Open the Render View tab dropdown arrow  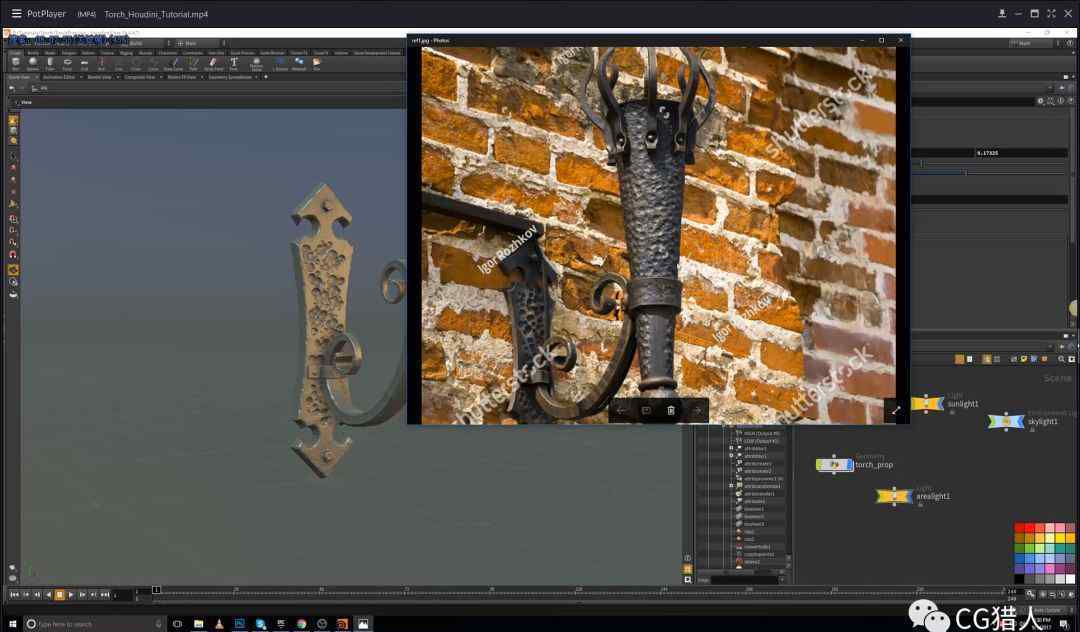pyautogui.click(x=118, y=77)
